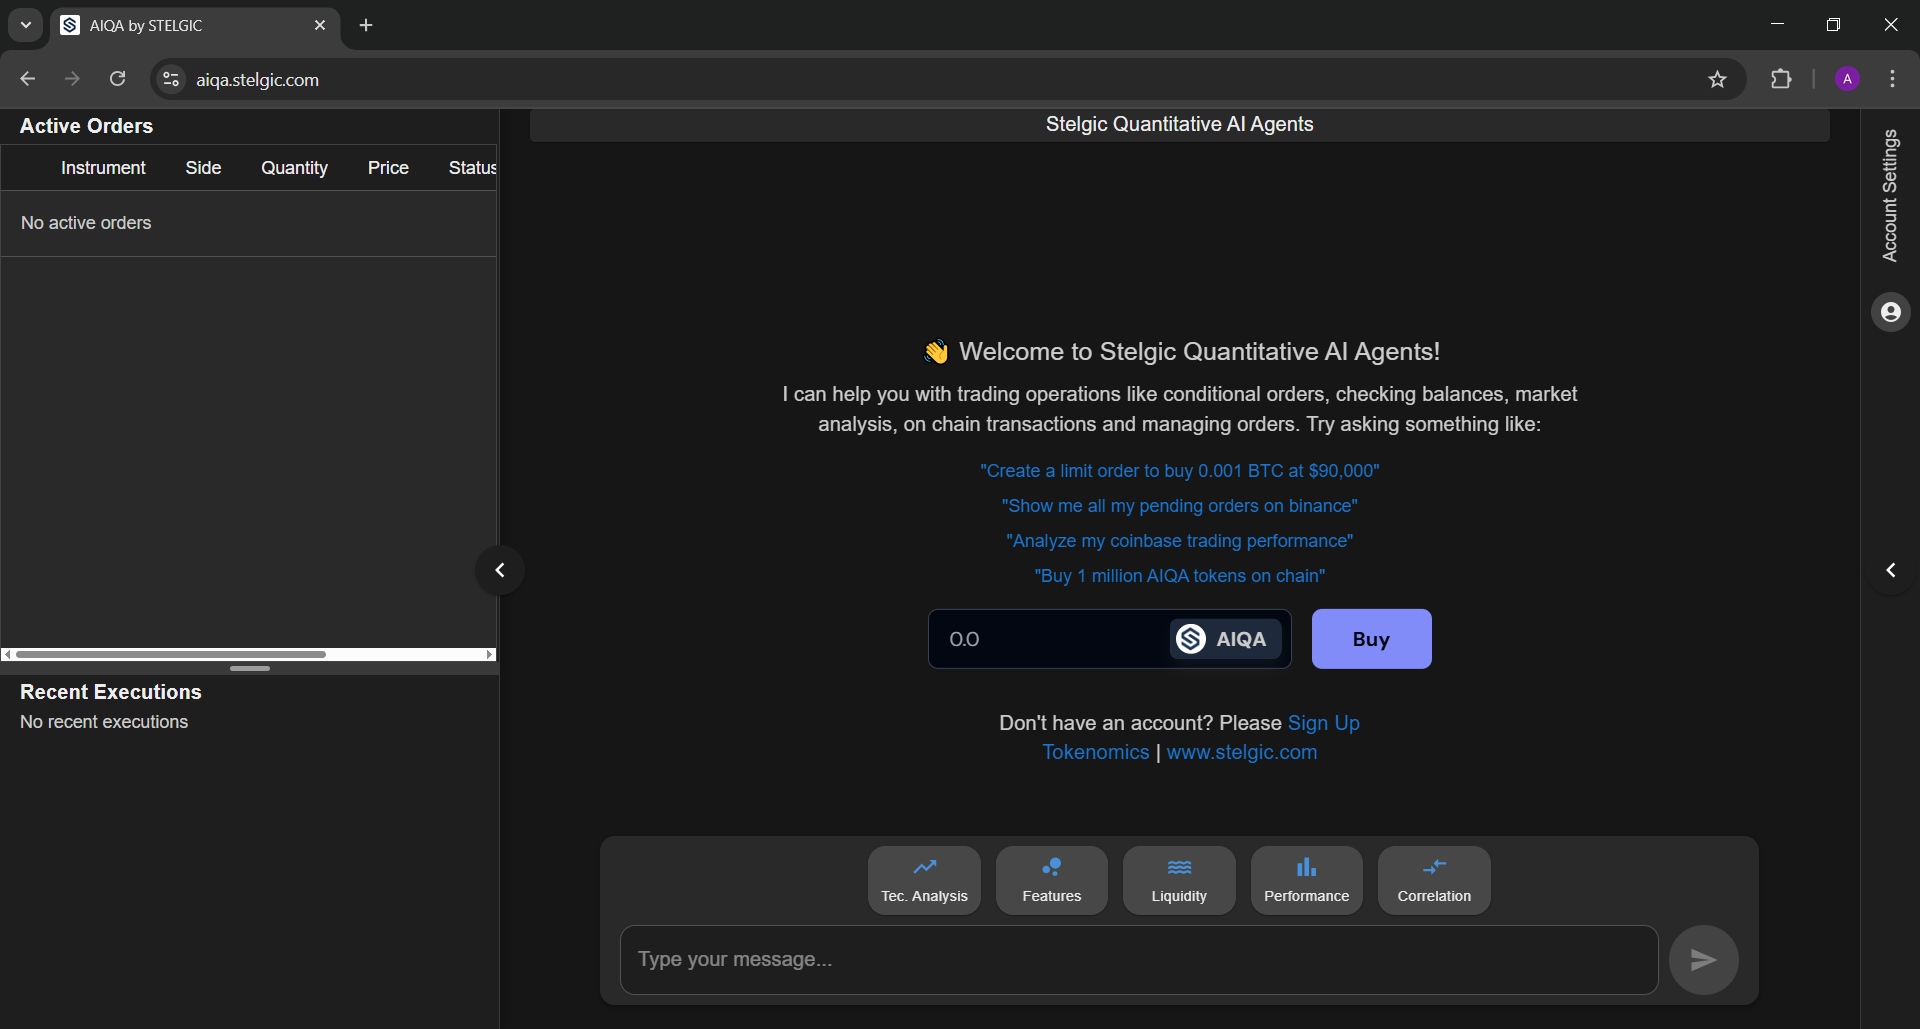
Task: Click the Active Orders heading
Action: (86, 126)
